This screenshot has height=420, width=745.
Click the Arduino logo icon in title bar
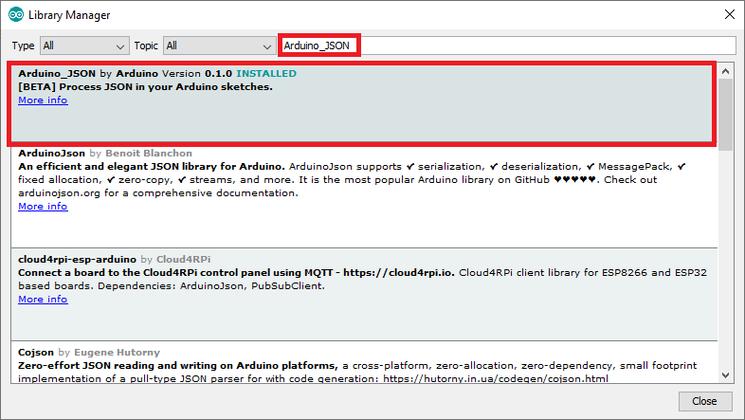pos(16,15)
